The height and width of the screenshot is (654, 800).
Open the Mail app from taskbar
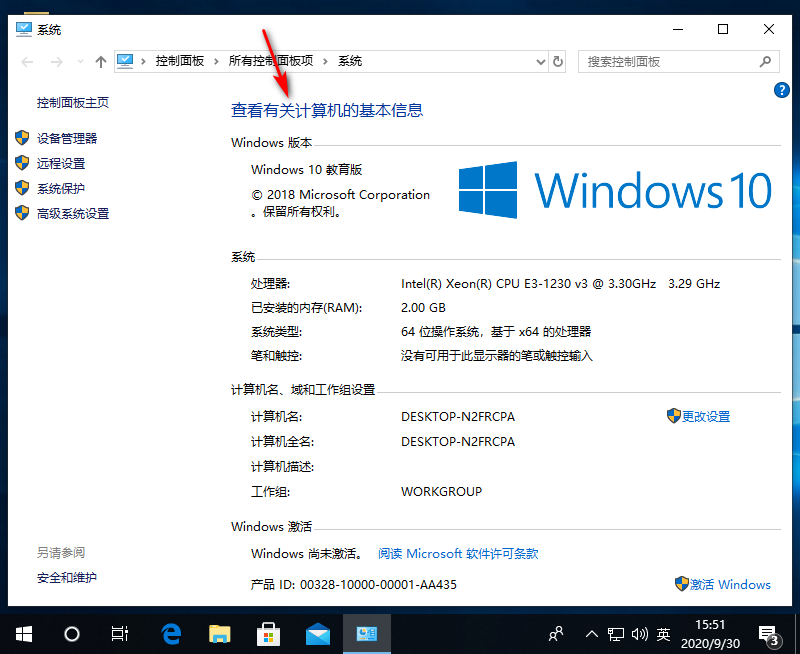point(318,633)
